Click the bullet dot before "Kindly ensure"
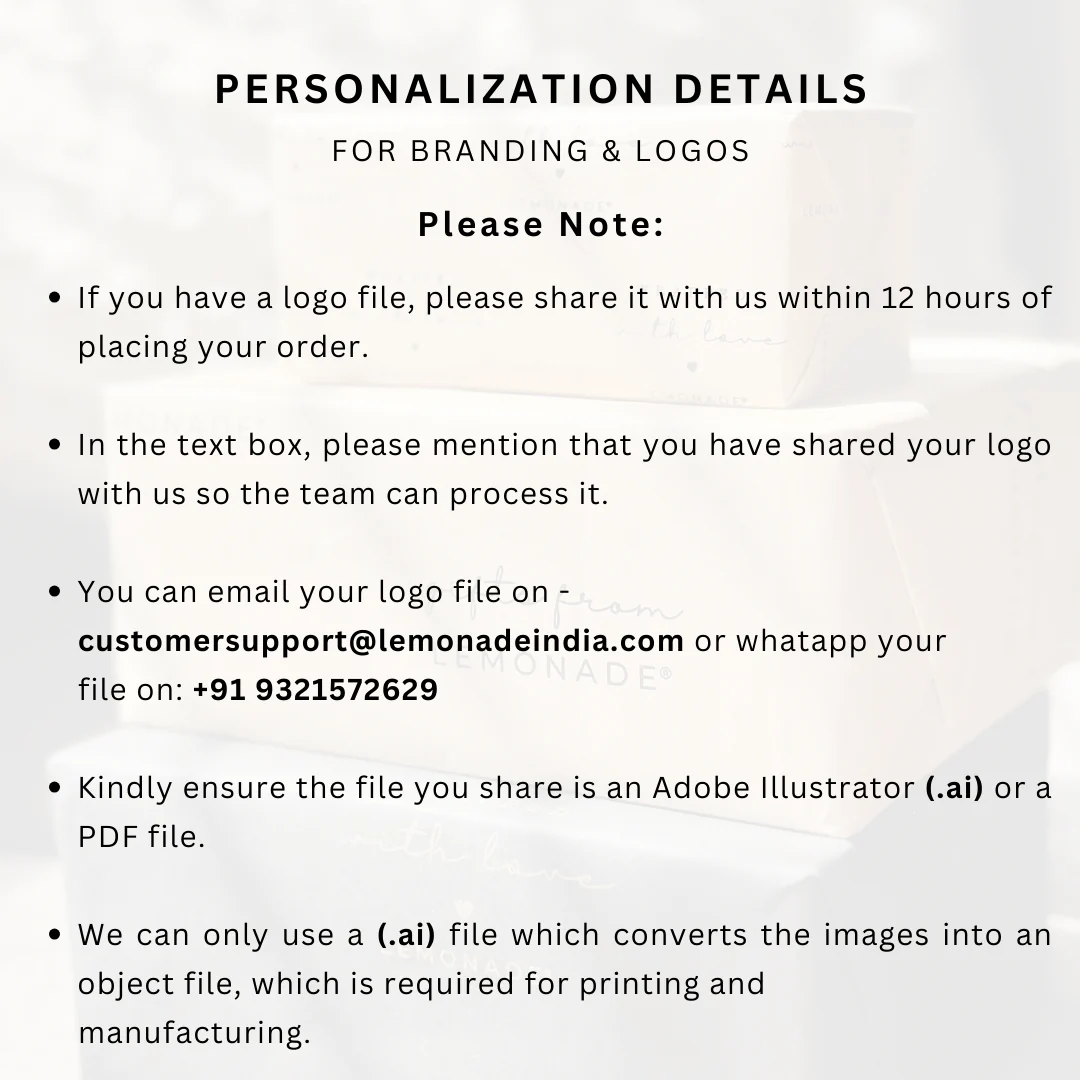Image resolution: width=1080 pixels, height=1080 pixels. tap(56, 788)
